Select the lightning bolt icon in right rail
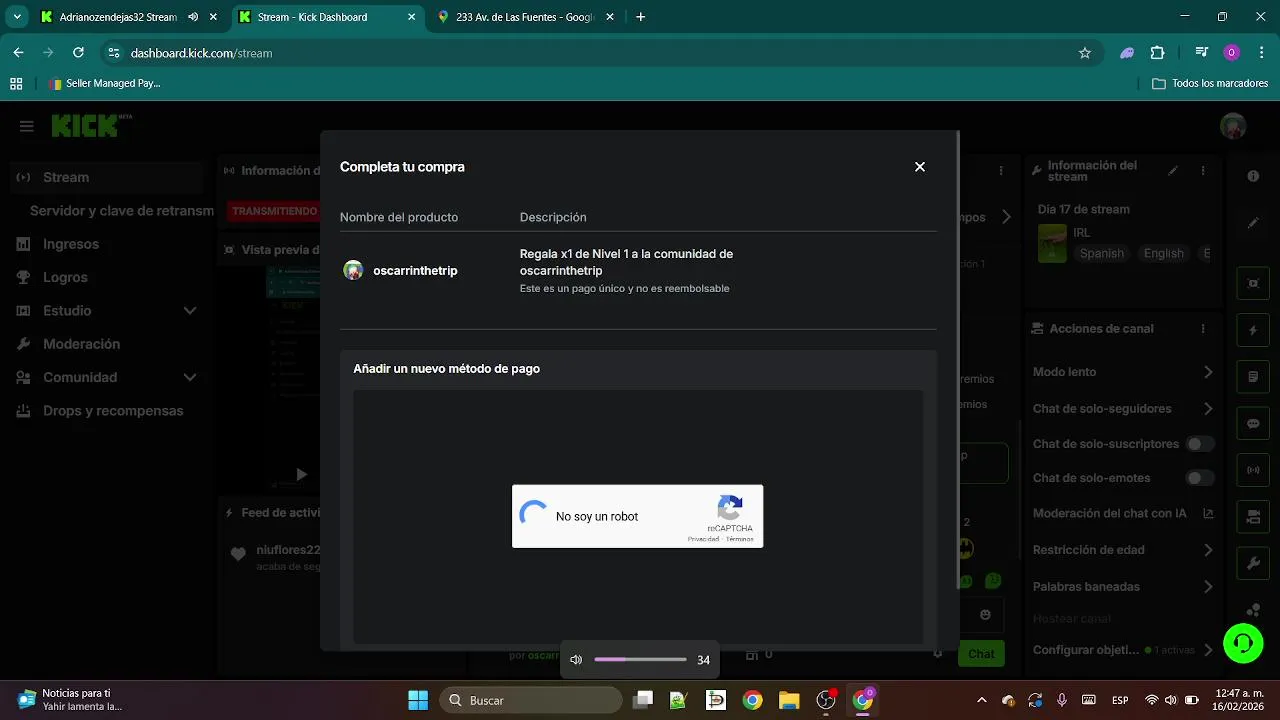This screenshot has height=720, width=1280. (1253, 330)
